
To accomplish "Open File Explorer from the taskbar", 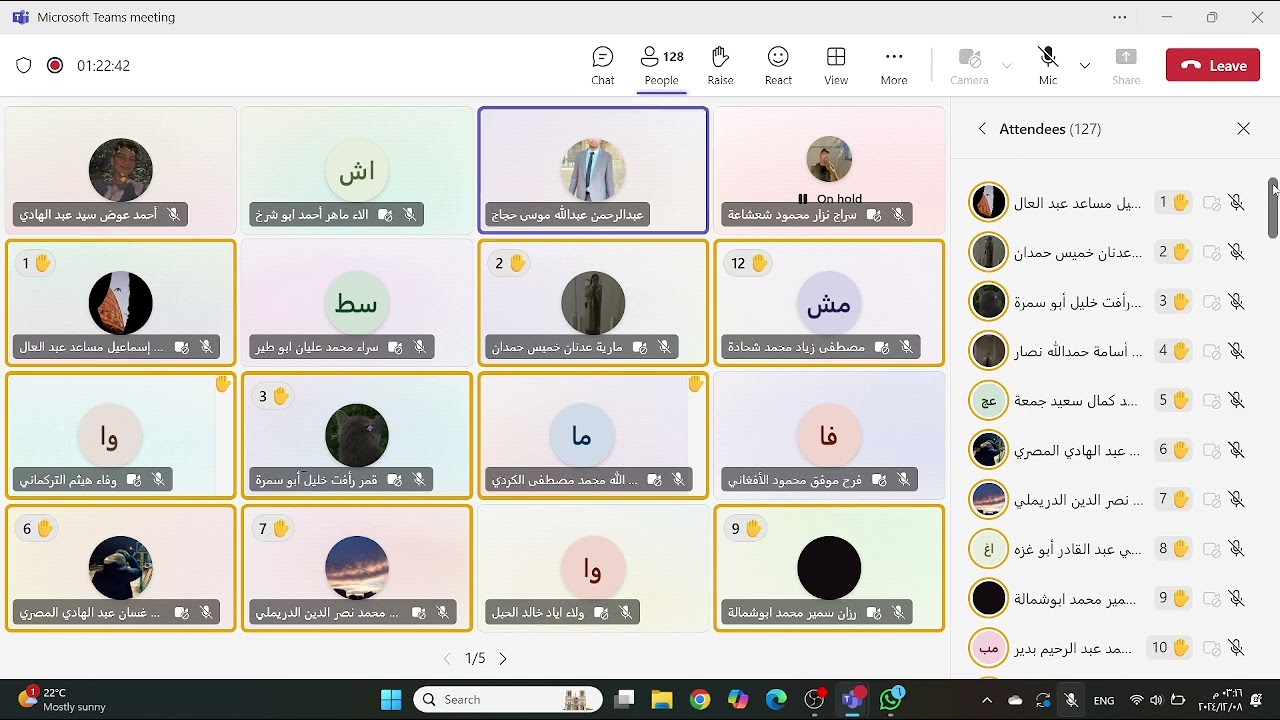I will [662, 699].
